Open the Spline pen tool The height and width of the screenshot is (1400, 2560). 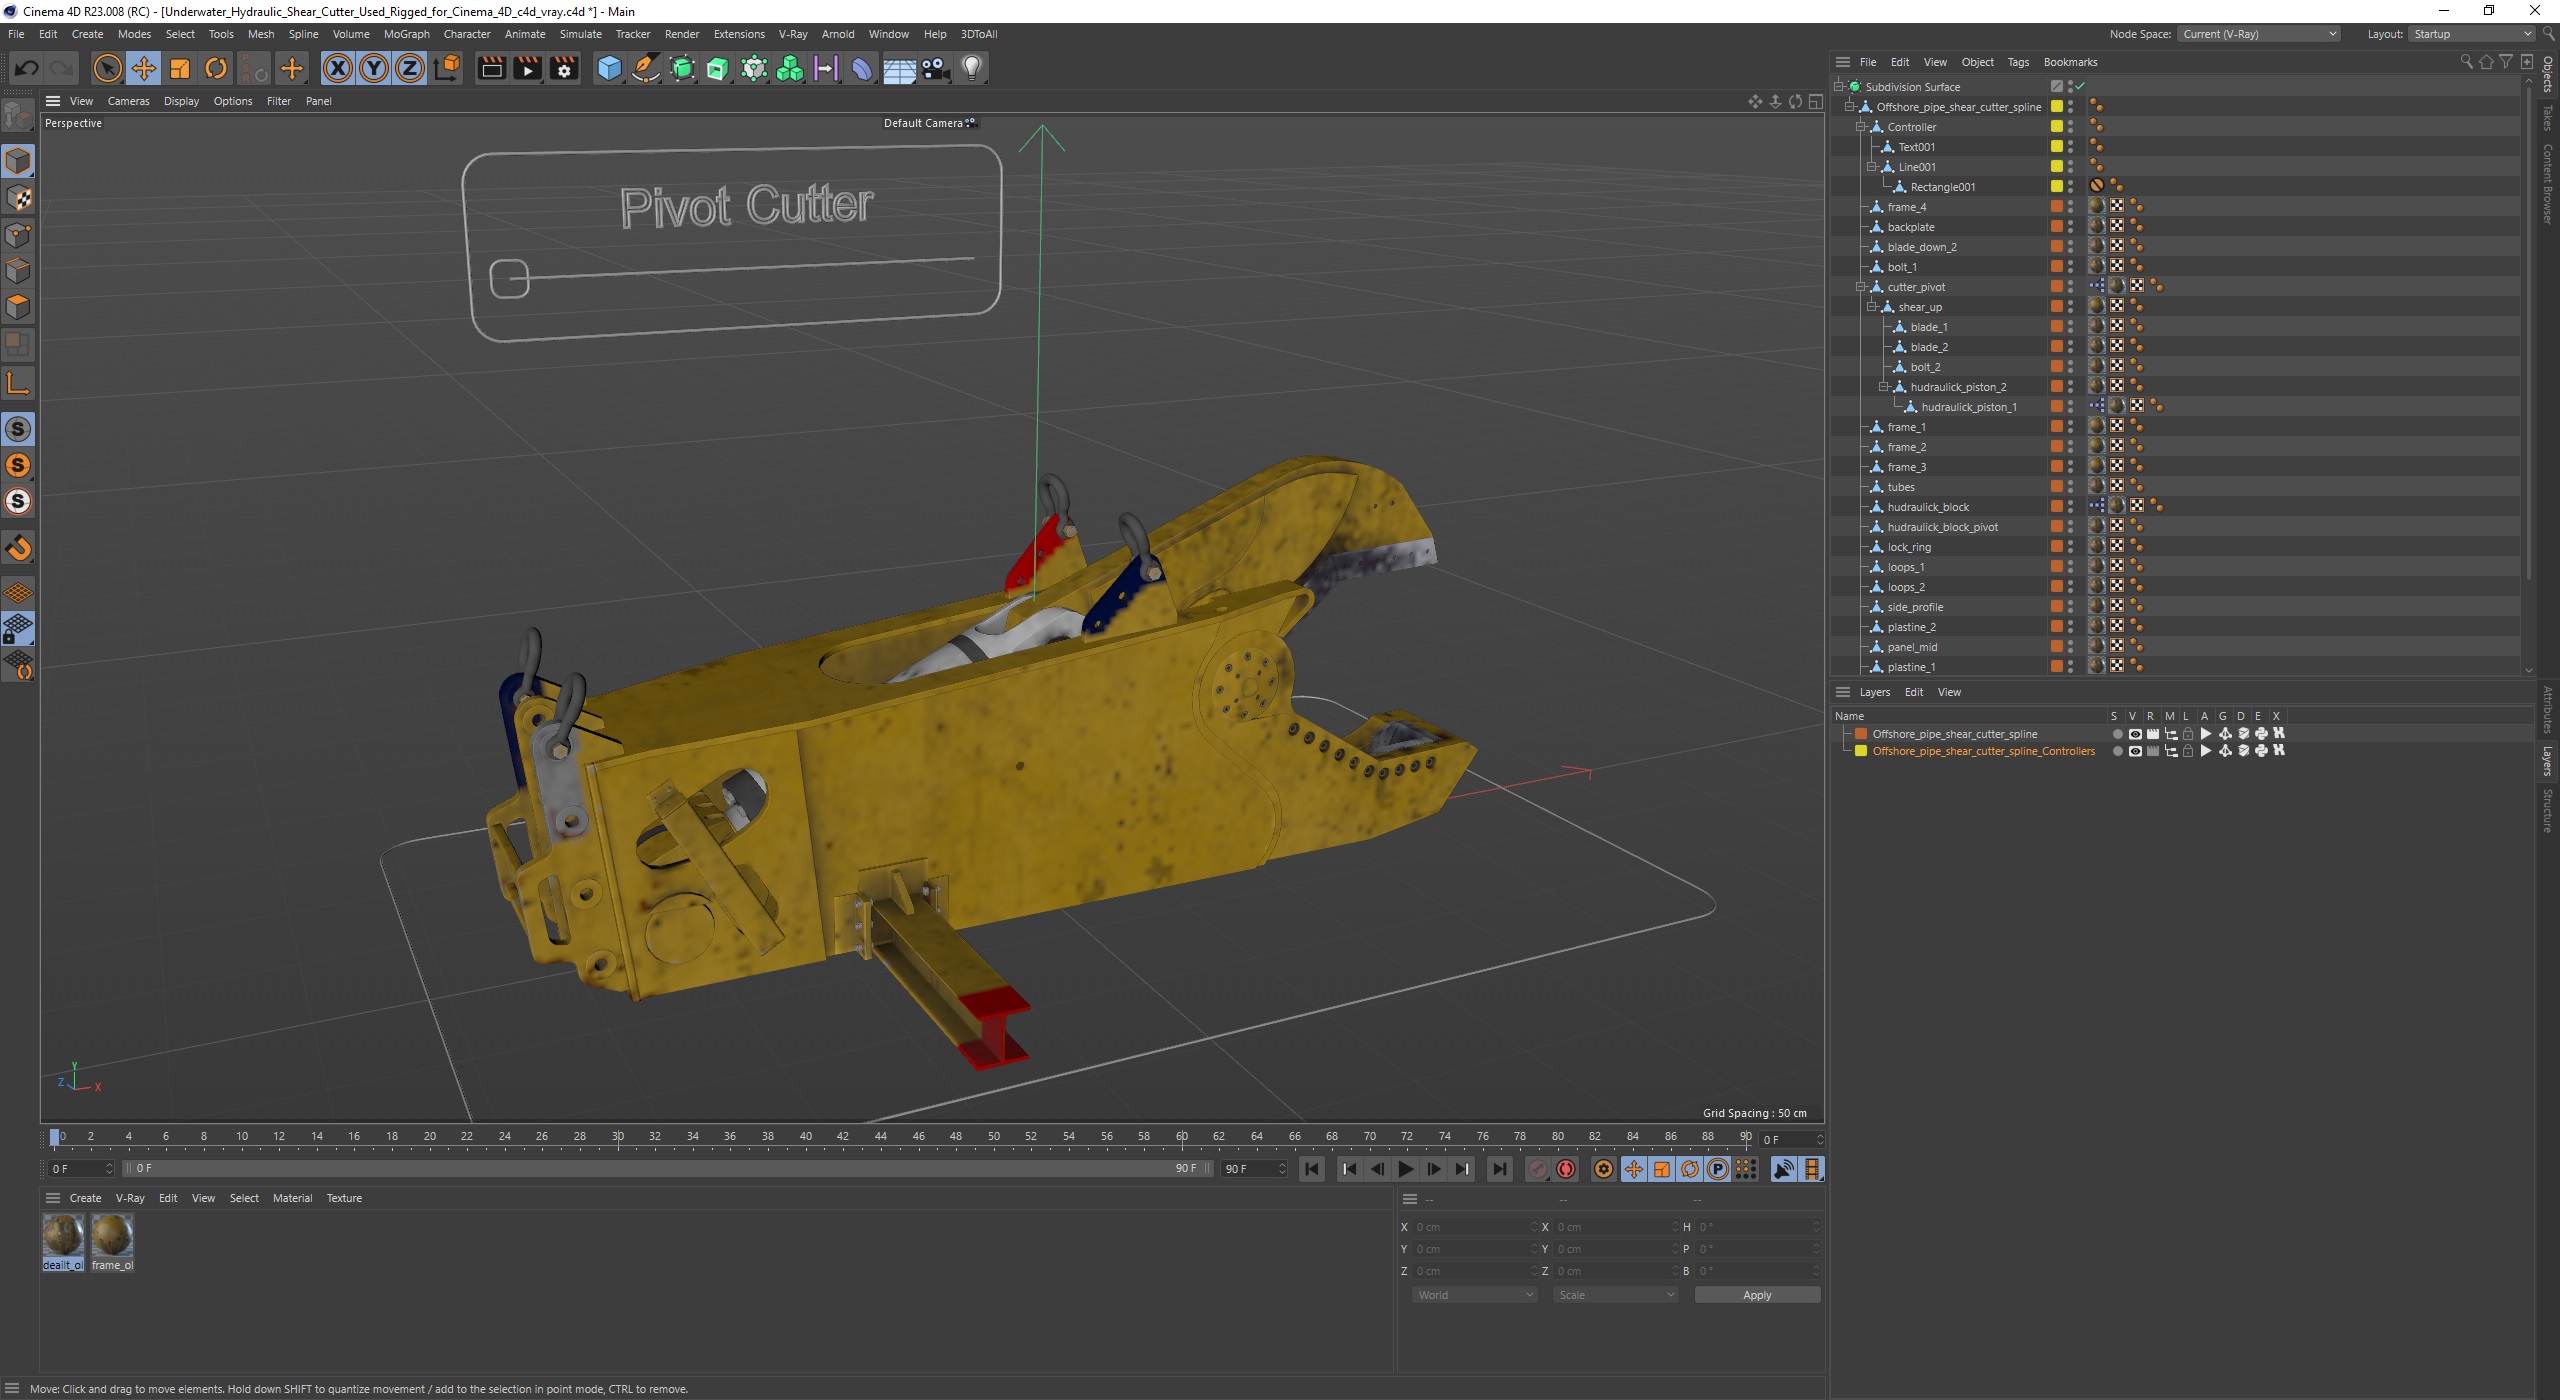[646, 68]
